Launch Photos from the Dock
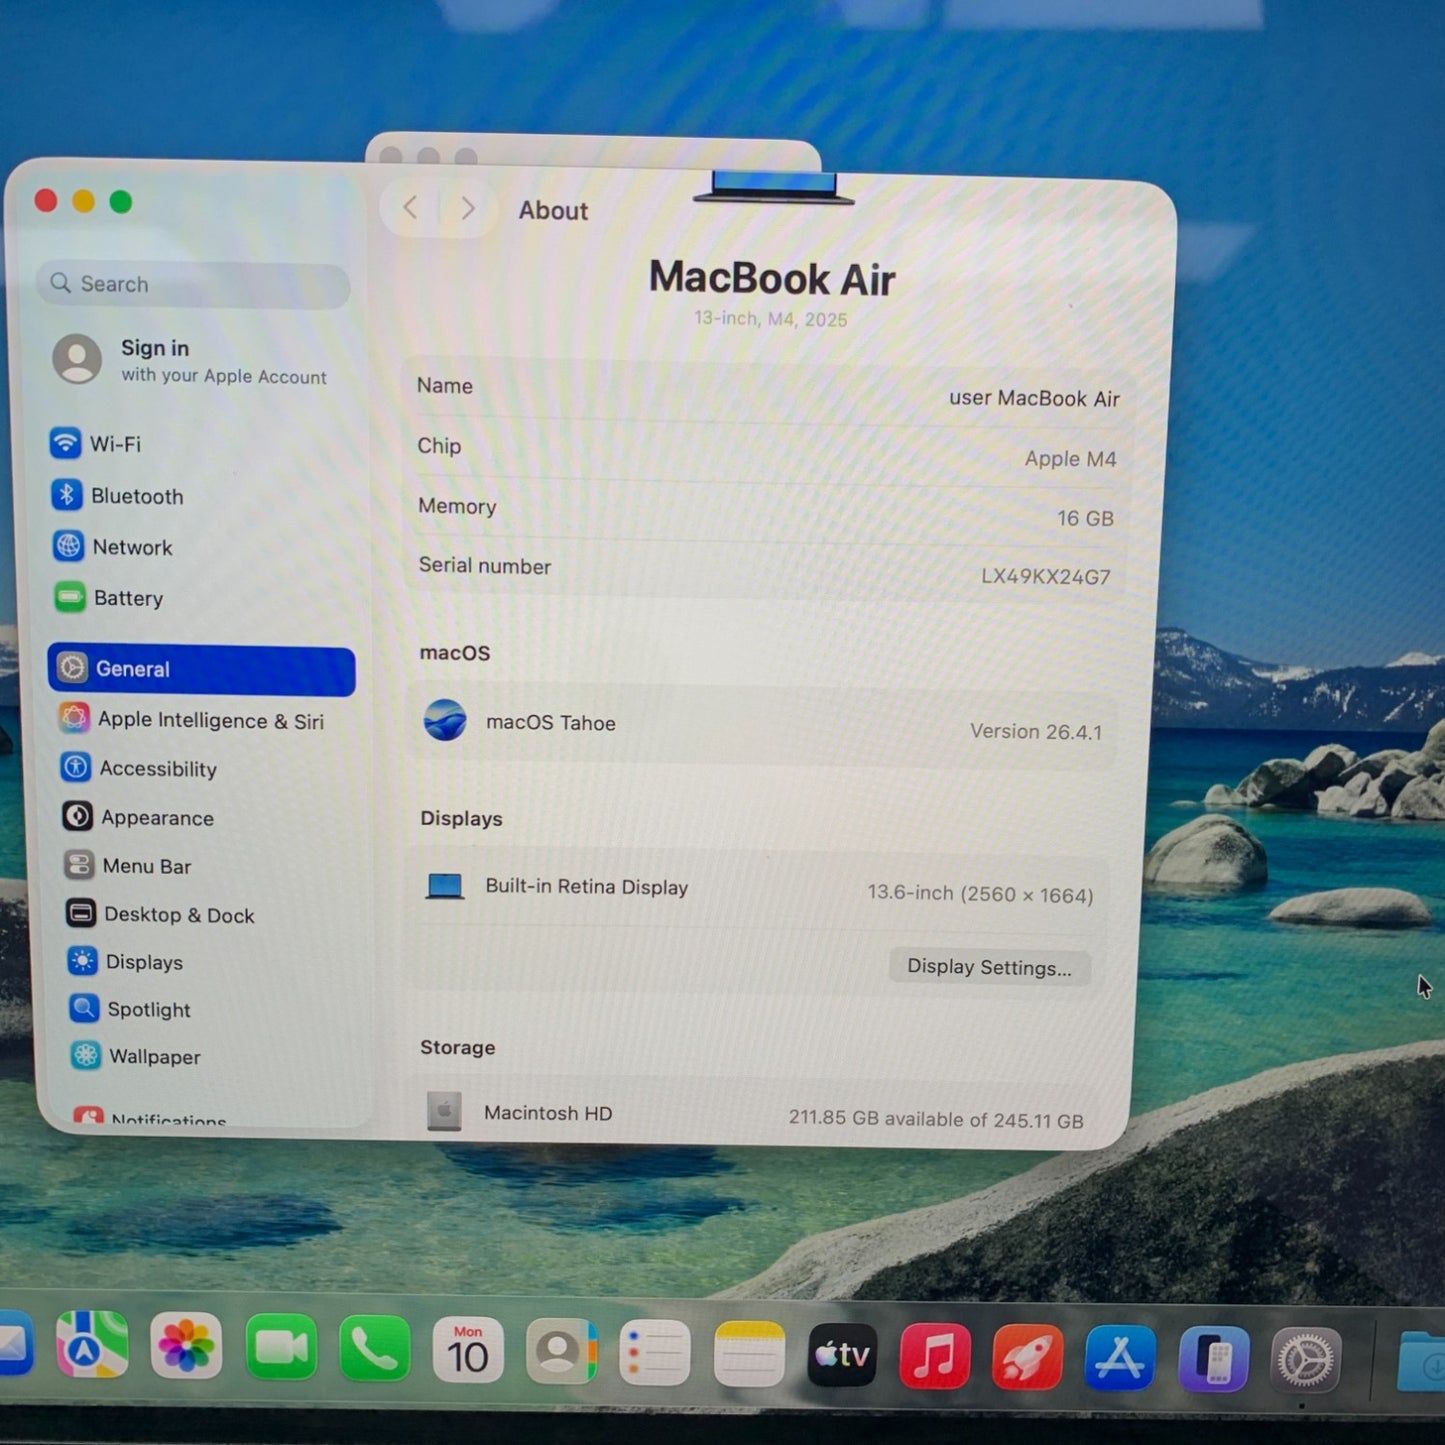 click(x=186, y=1345)
